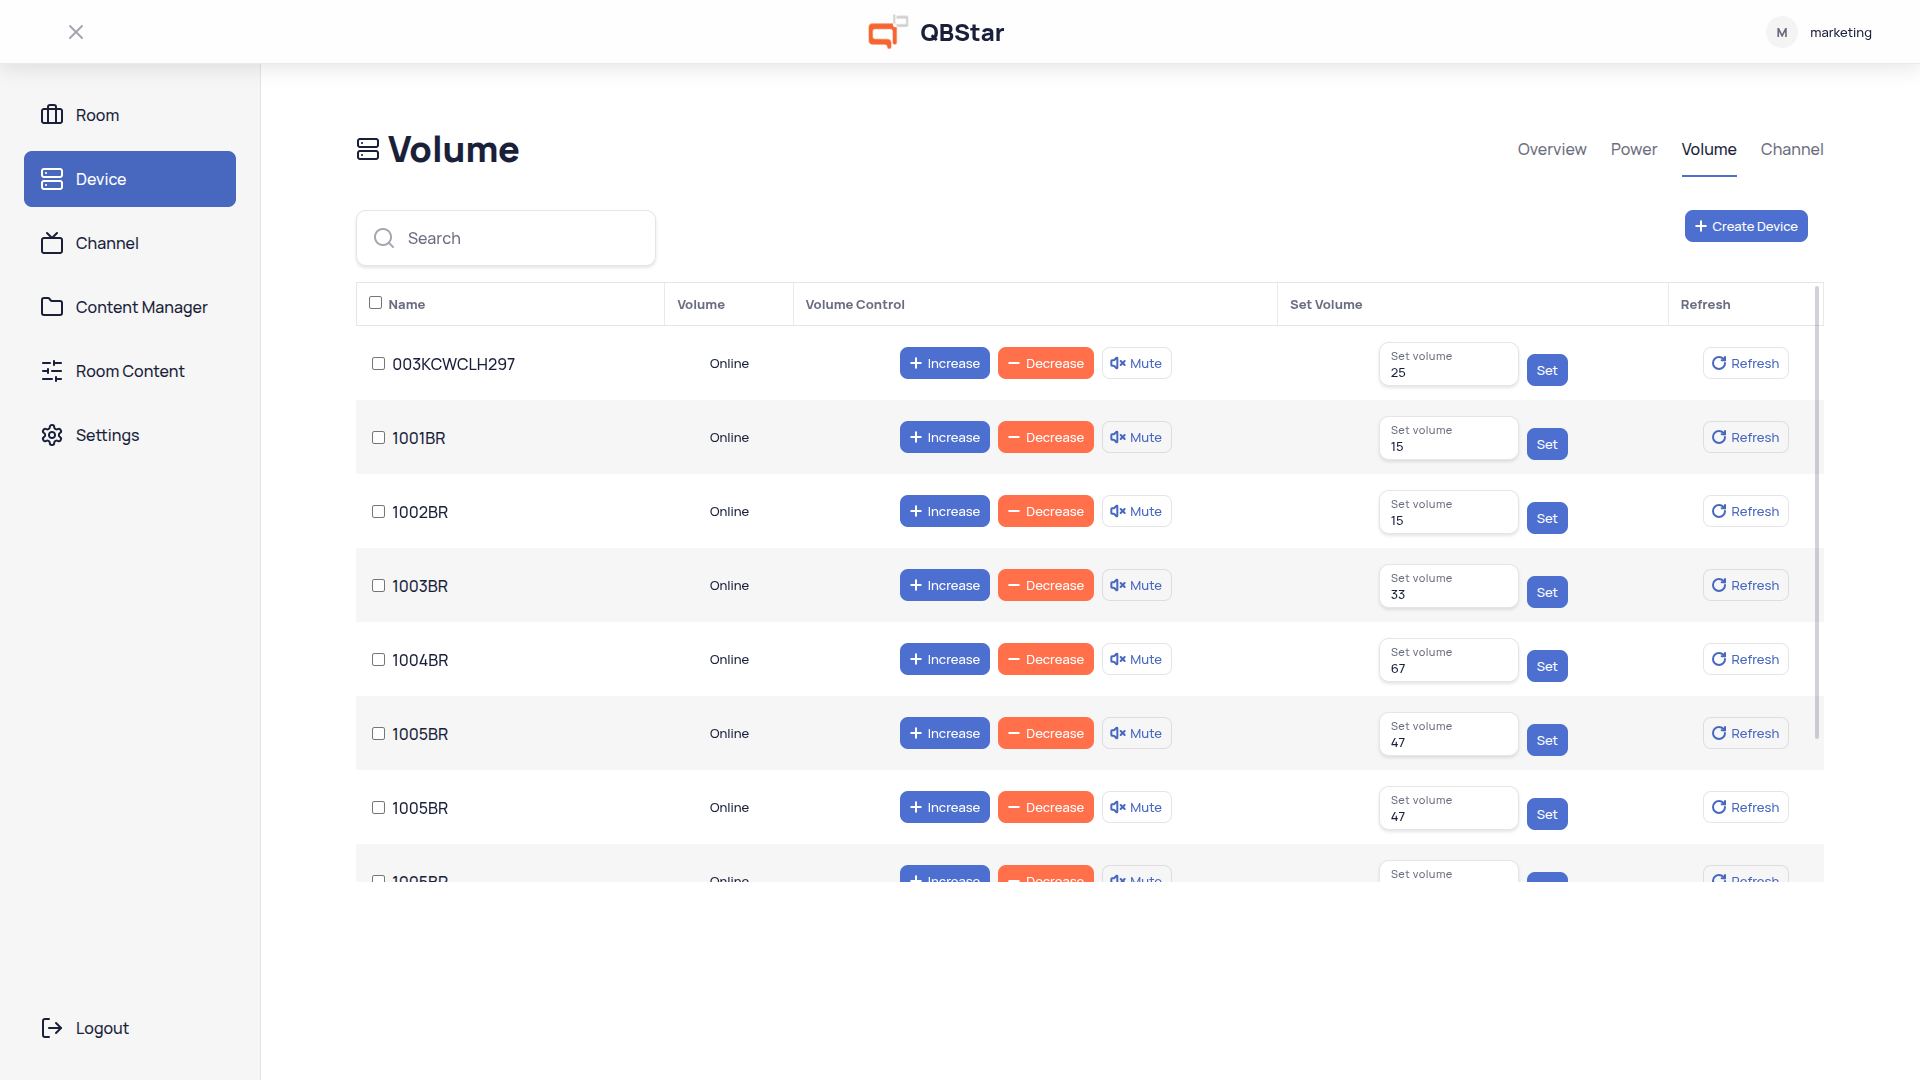Switch to the Channel tab
Screen dimensions: 1920x1080
[1791, 149]
